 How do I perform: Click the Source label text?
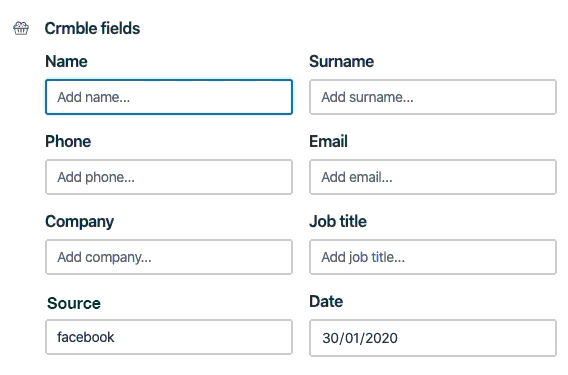(74, 303)
